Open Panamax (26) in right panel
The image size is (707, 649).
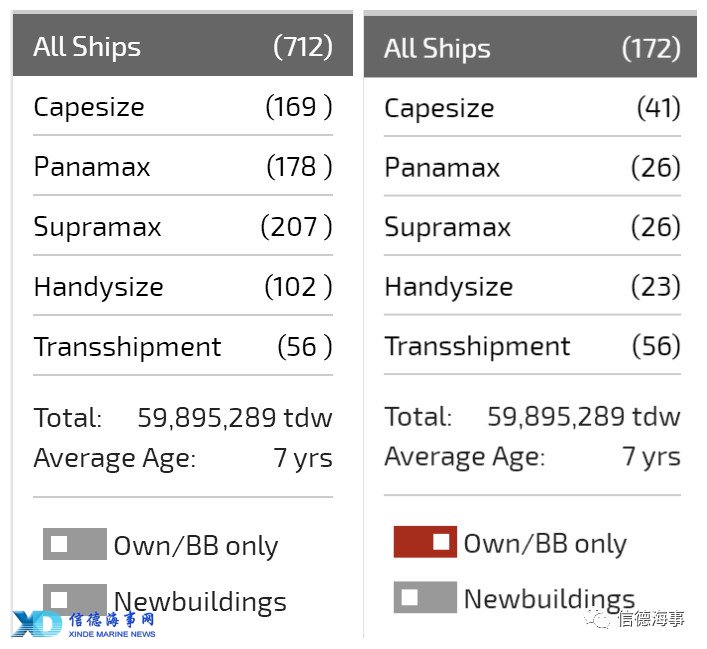coord(532,167)
